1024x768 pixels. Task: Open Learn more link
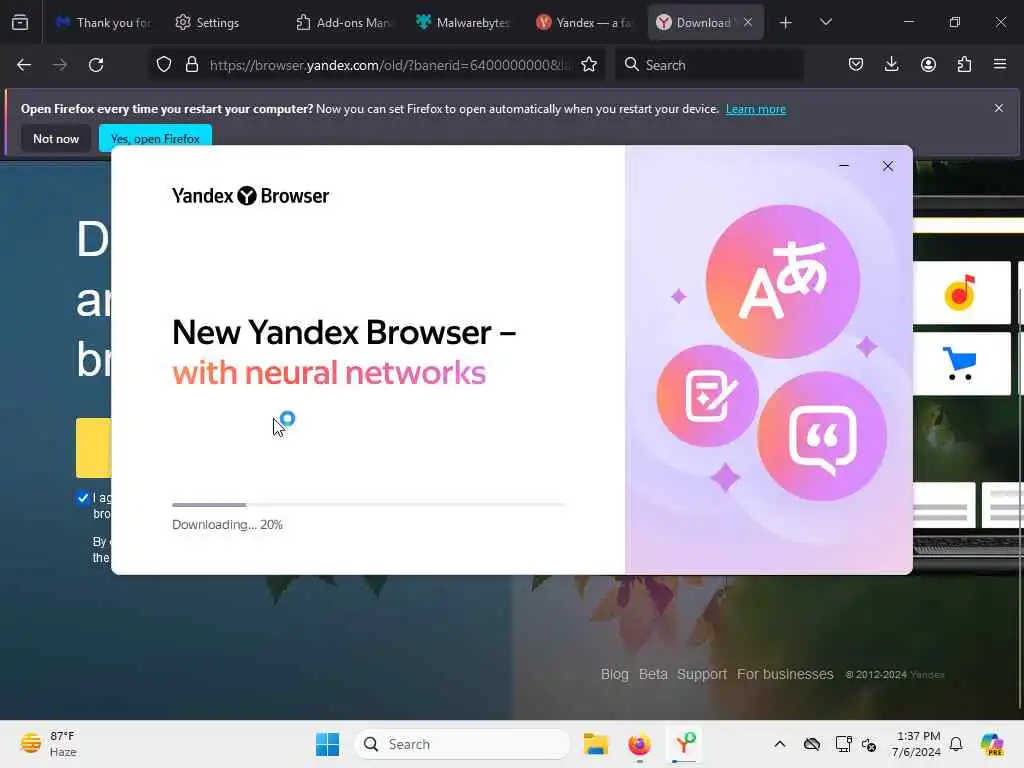(756, 109)
